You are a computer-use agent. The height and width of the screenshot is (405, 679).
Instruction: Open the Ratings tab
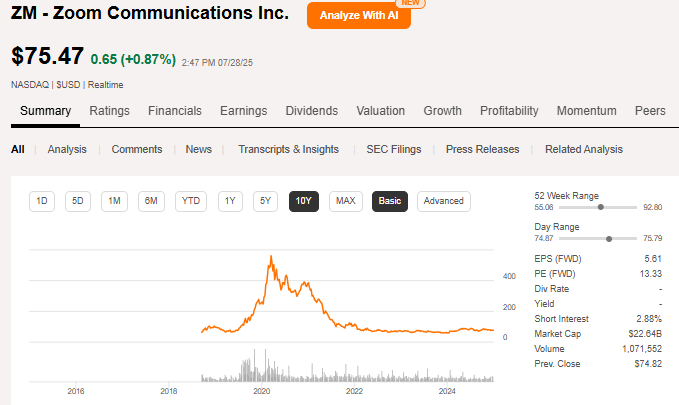click(x=109, y=111)
